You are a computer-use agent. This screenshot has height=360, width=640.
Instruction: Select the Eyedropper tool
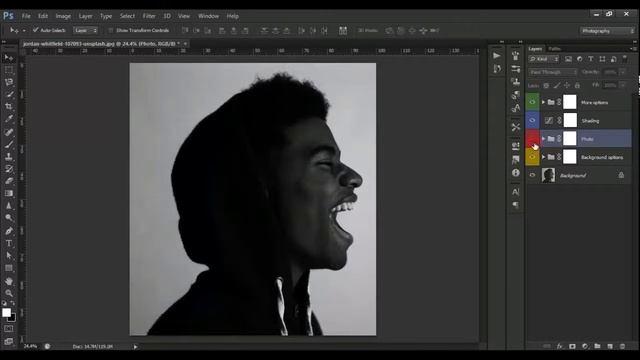point(9,119)
